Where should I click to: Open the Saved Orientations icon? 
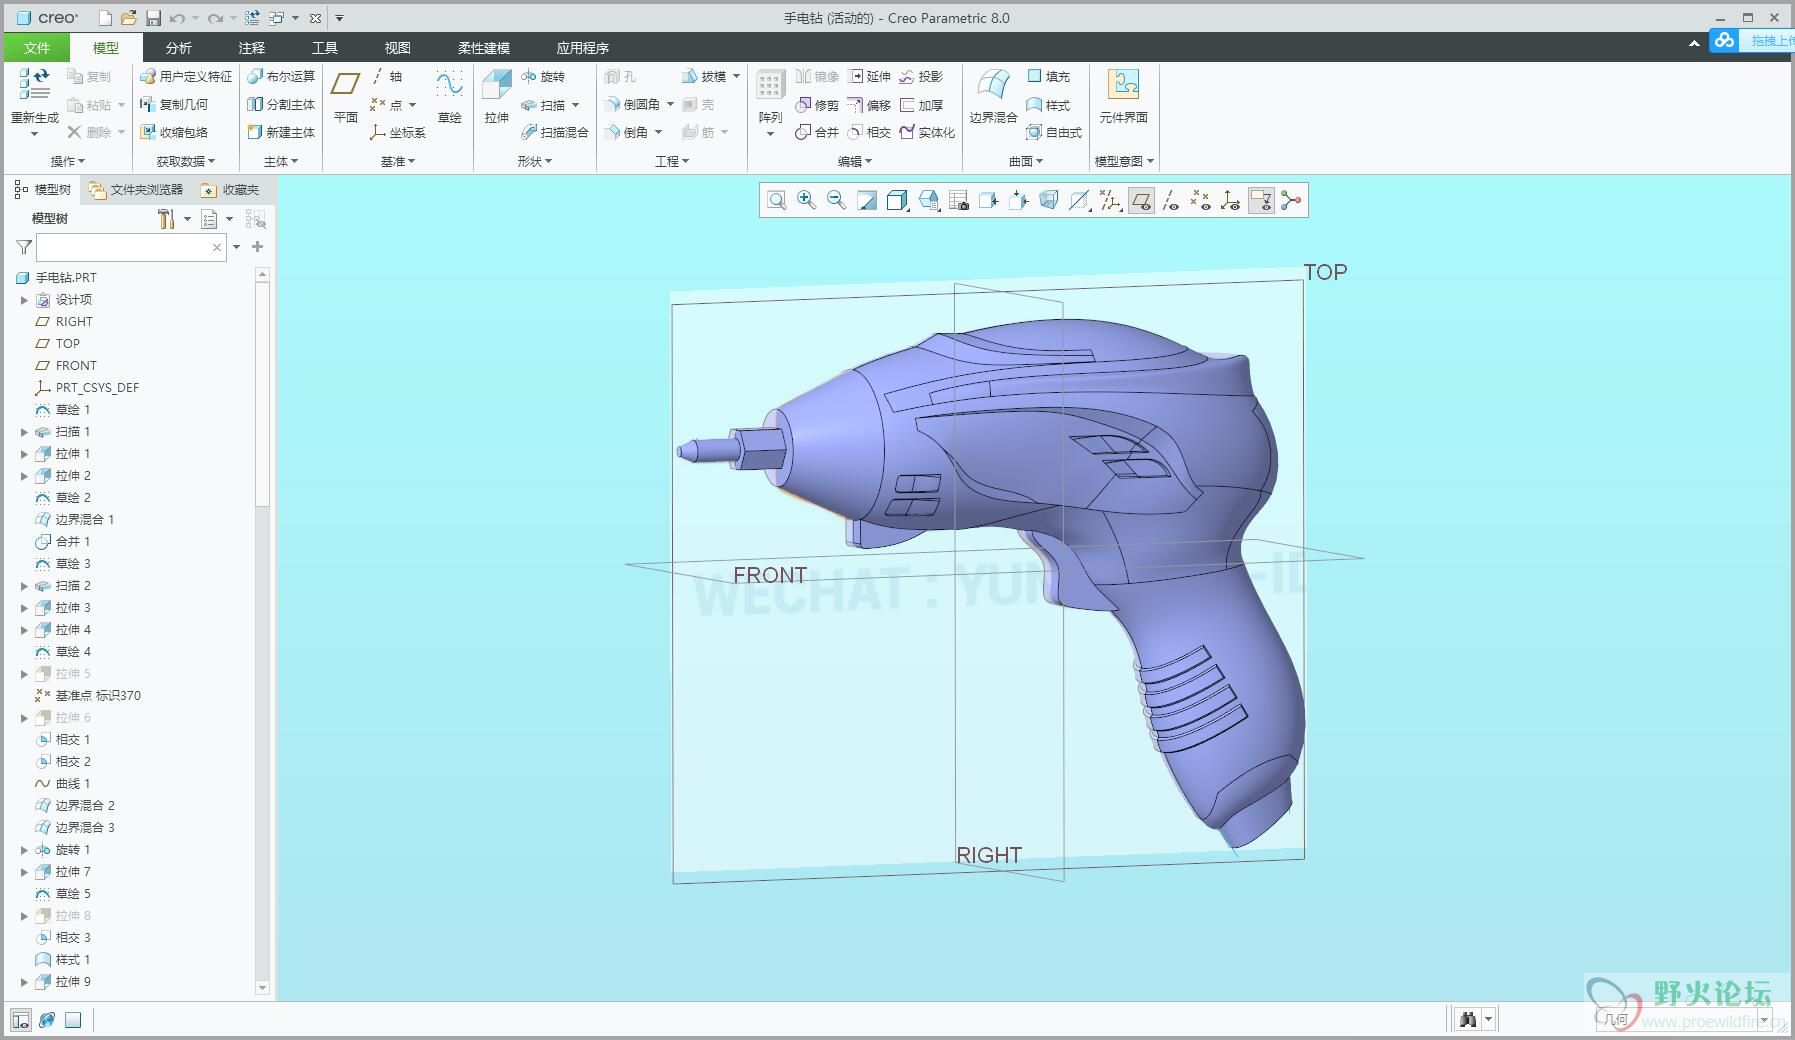point(928,201)
